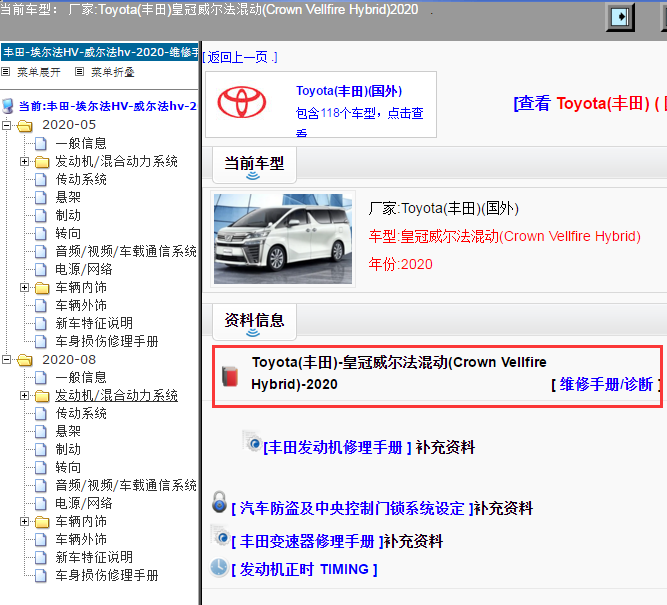
Task: Open 转向 under 2020-08
Action: point(68,468)
